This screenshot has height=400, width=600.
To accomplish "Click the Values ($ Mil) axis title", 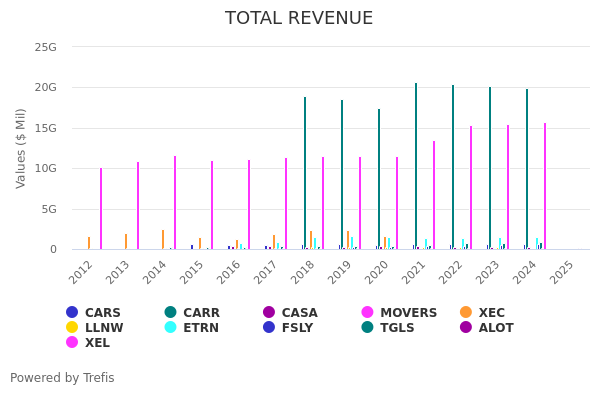I will tap(22, 148).
